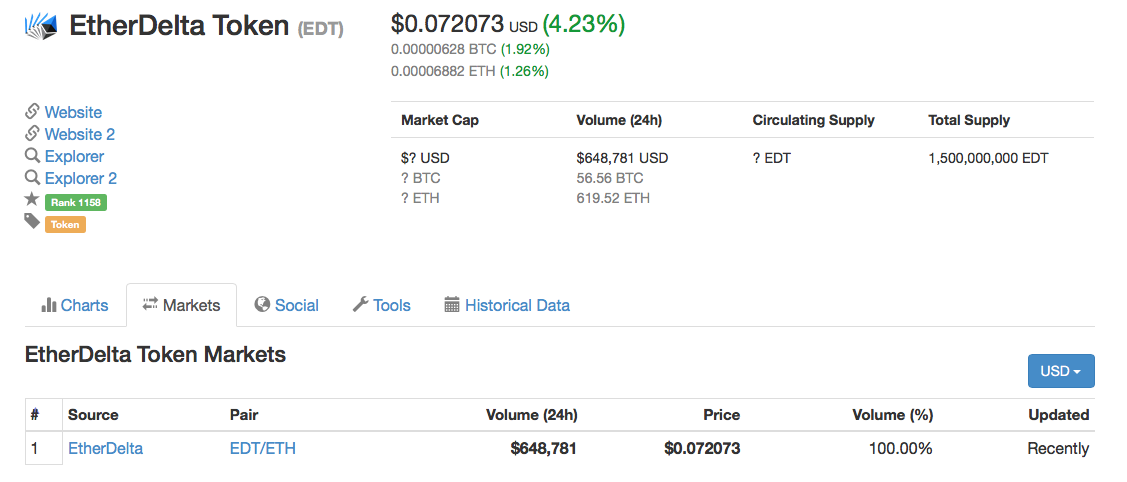Click the green Rank 1158 badge
This screenshot has height=482, width=1127.
76,202
